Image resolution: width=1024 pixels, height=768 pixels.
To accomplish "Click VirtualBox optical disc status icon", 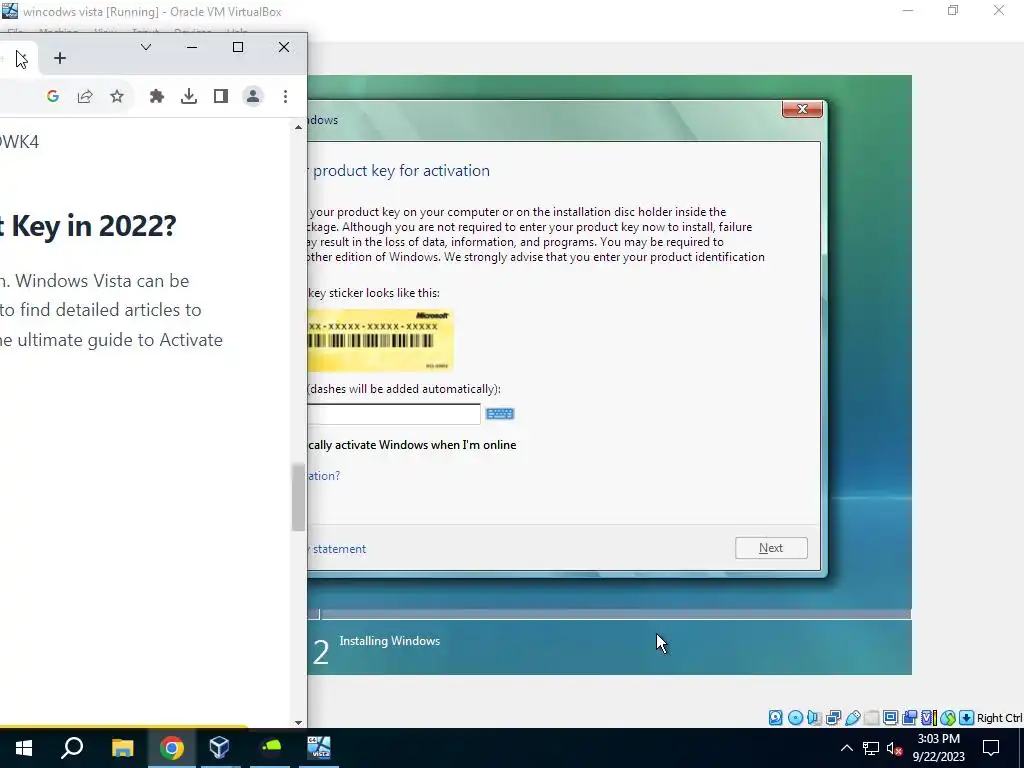I will (795, 718).
